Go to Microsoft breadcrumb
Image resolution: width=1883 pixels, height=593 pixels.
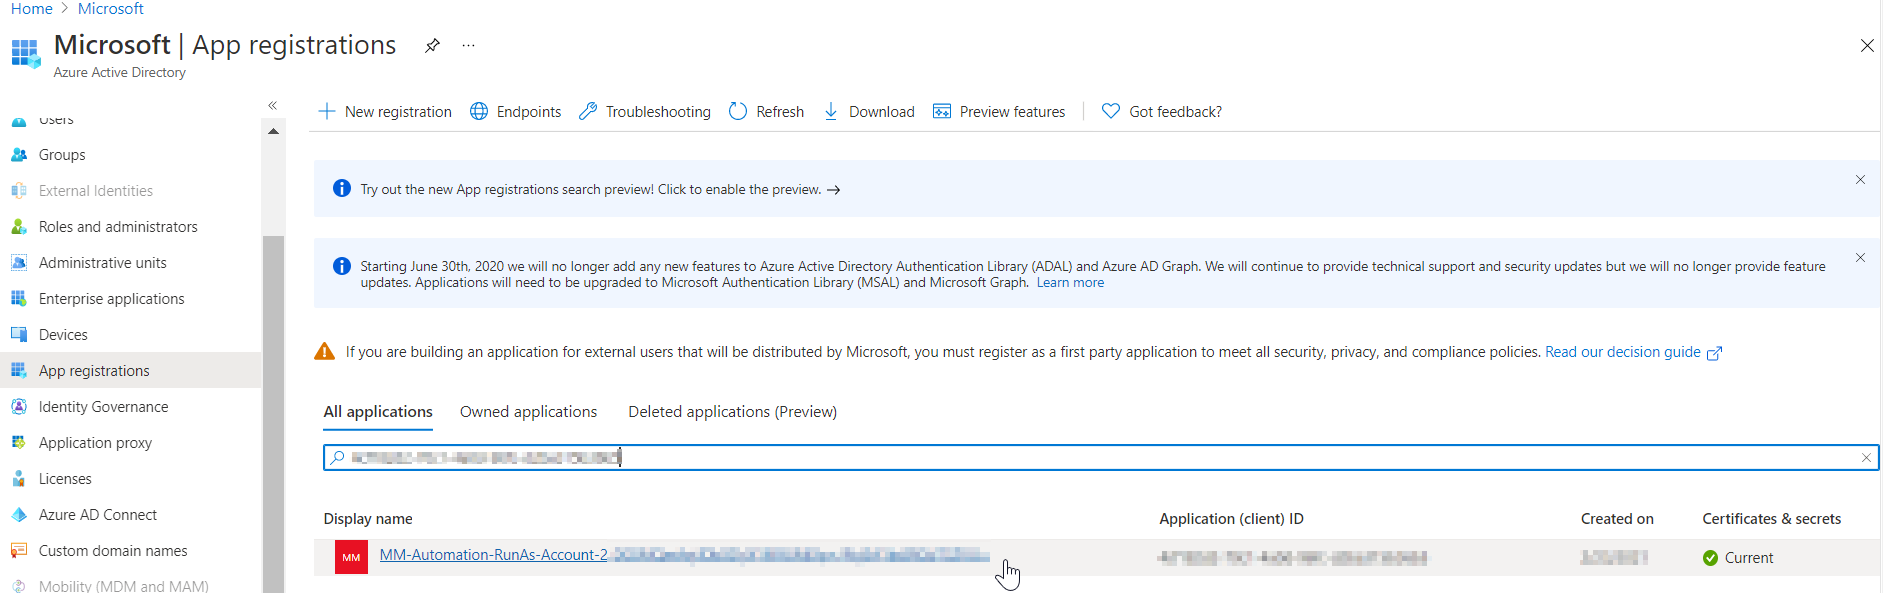[x=111, y=8]
